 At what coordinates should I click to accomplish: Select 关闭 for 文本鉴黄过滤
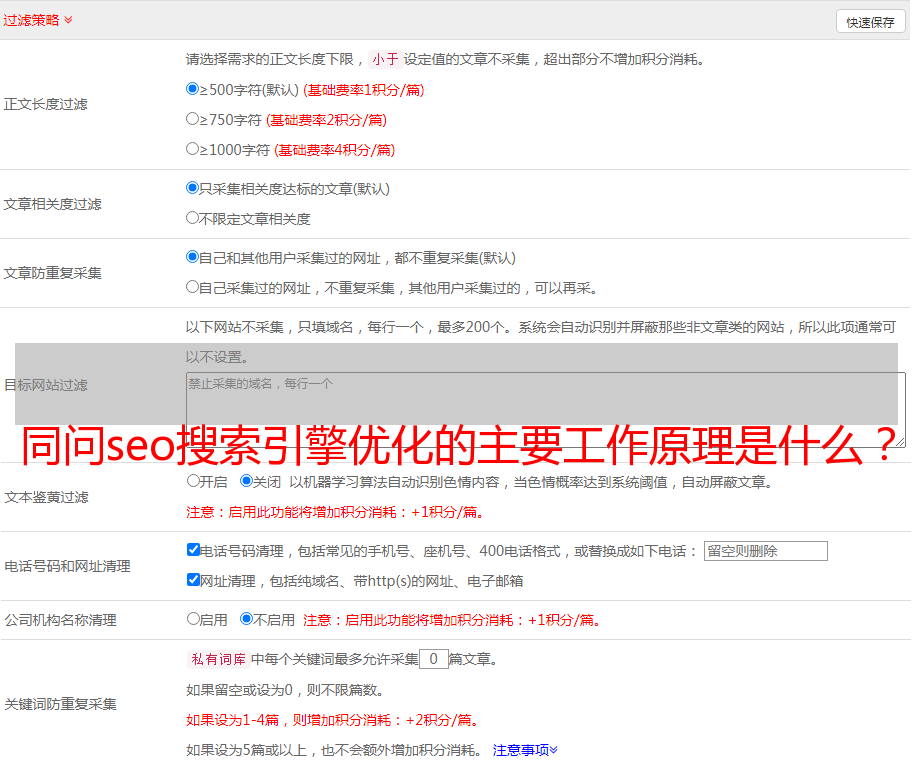(x=246, y=481)
